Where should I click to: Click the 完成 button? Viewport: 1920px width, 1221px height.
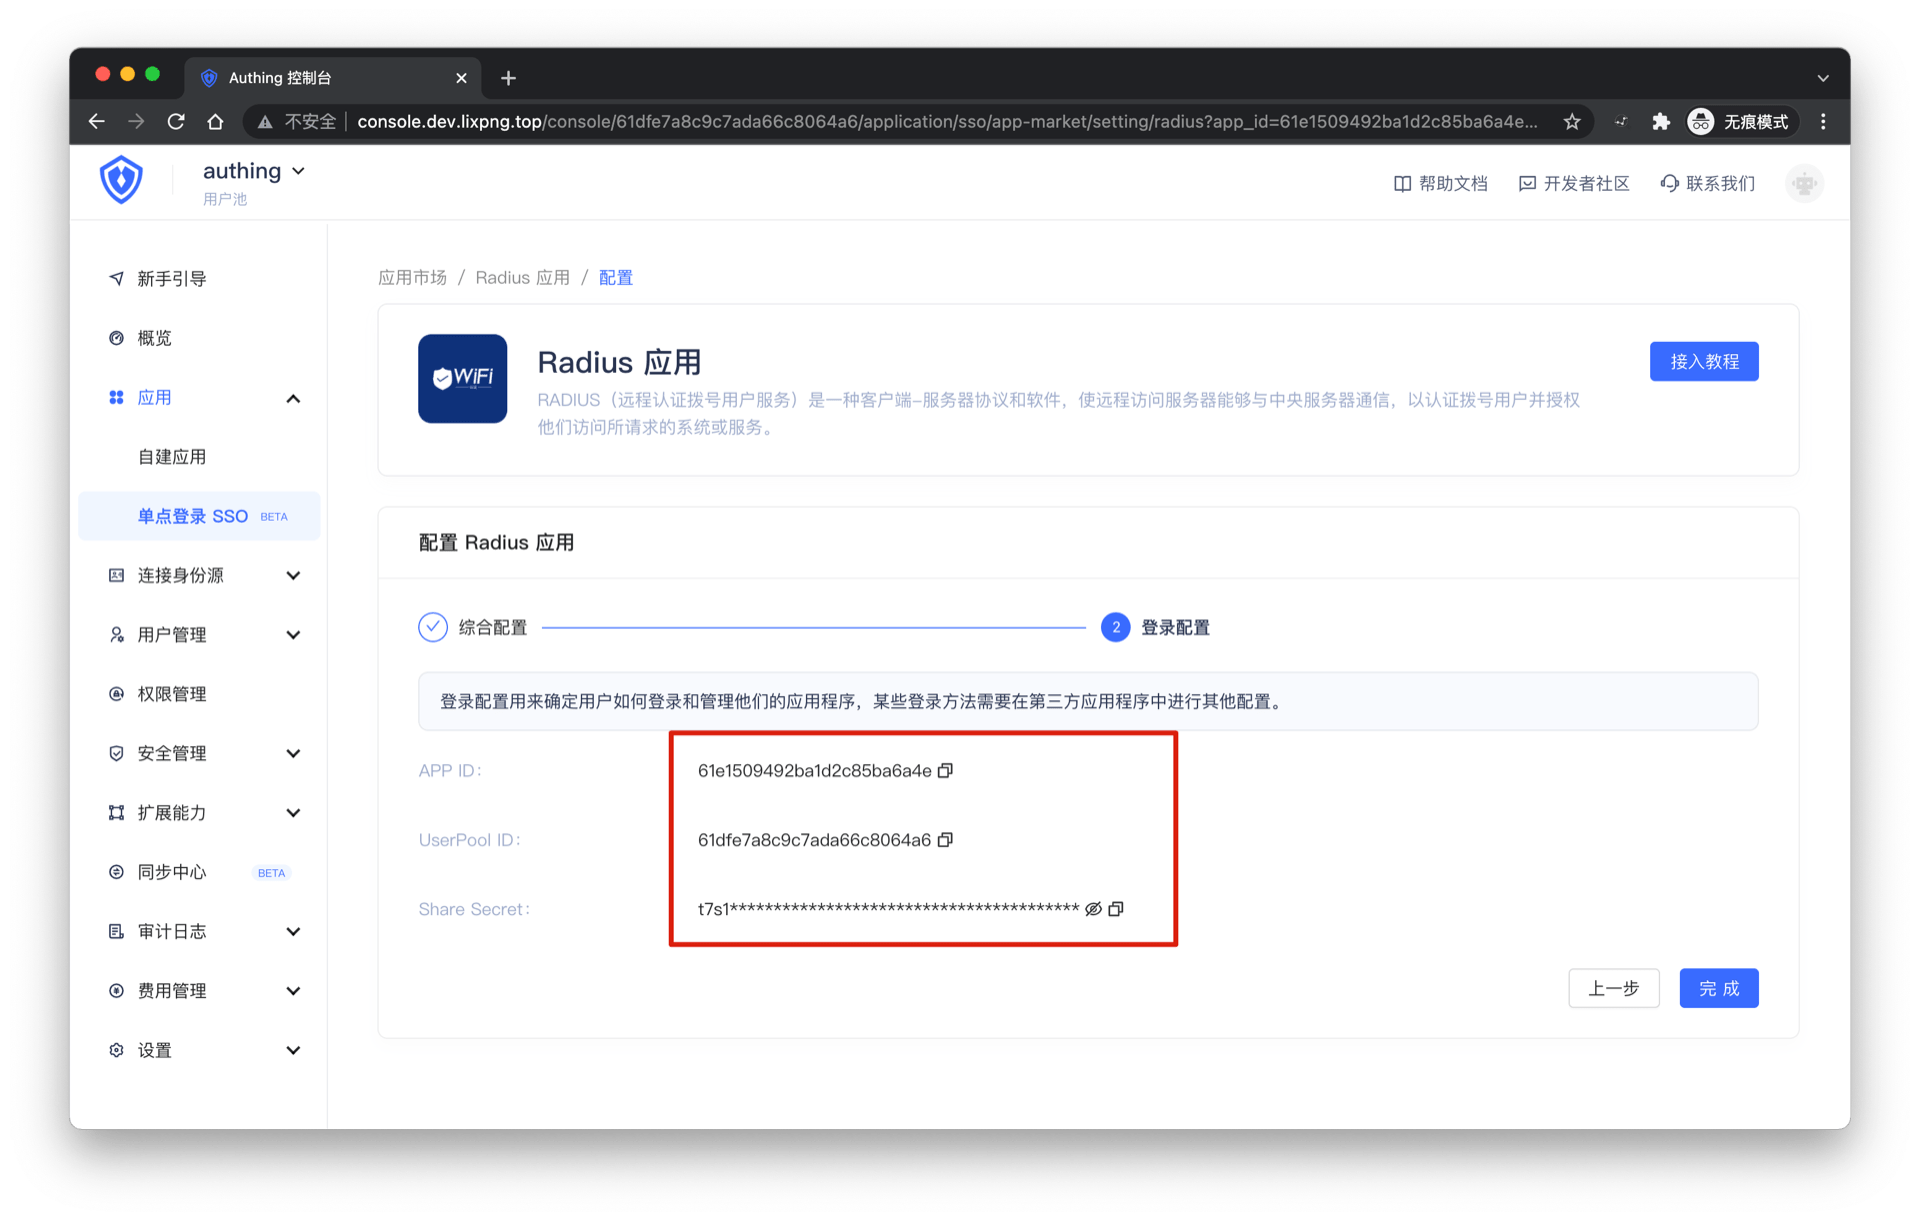(1718, 988)
